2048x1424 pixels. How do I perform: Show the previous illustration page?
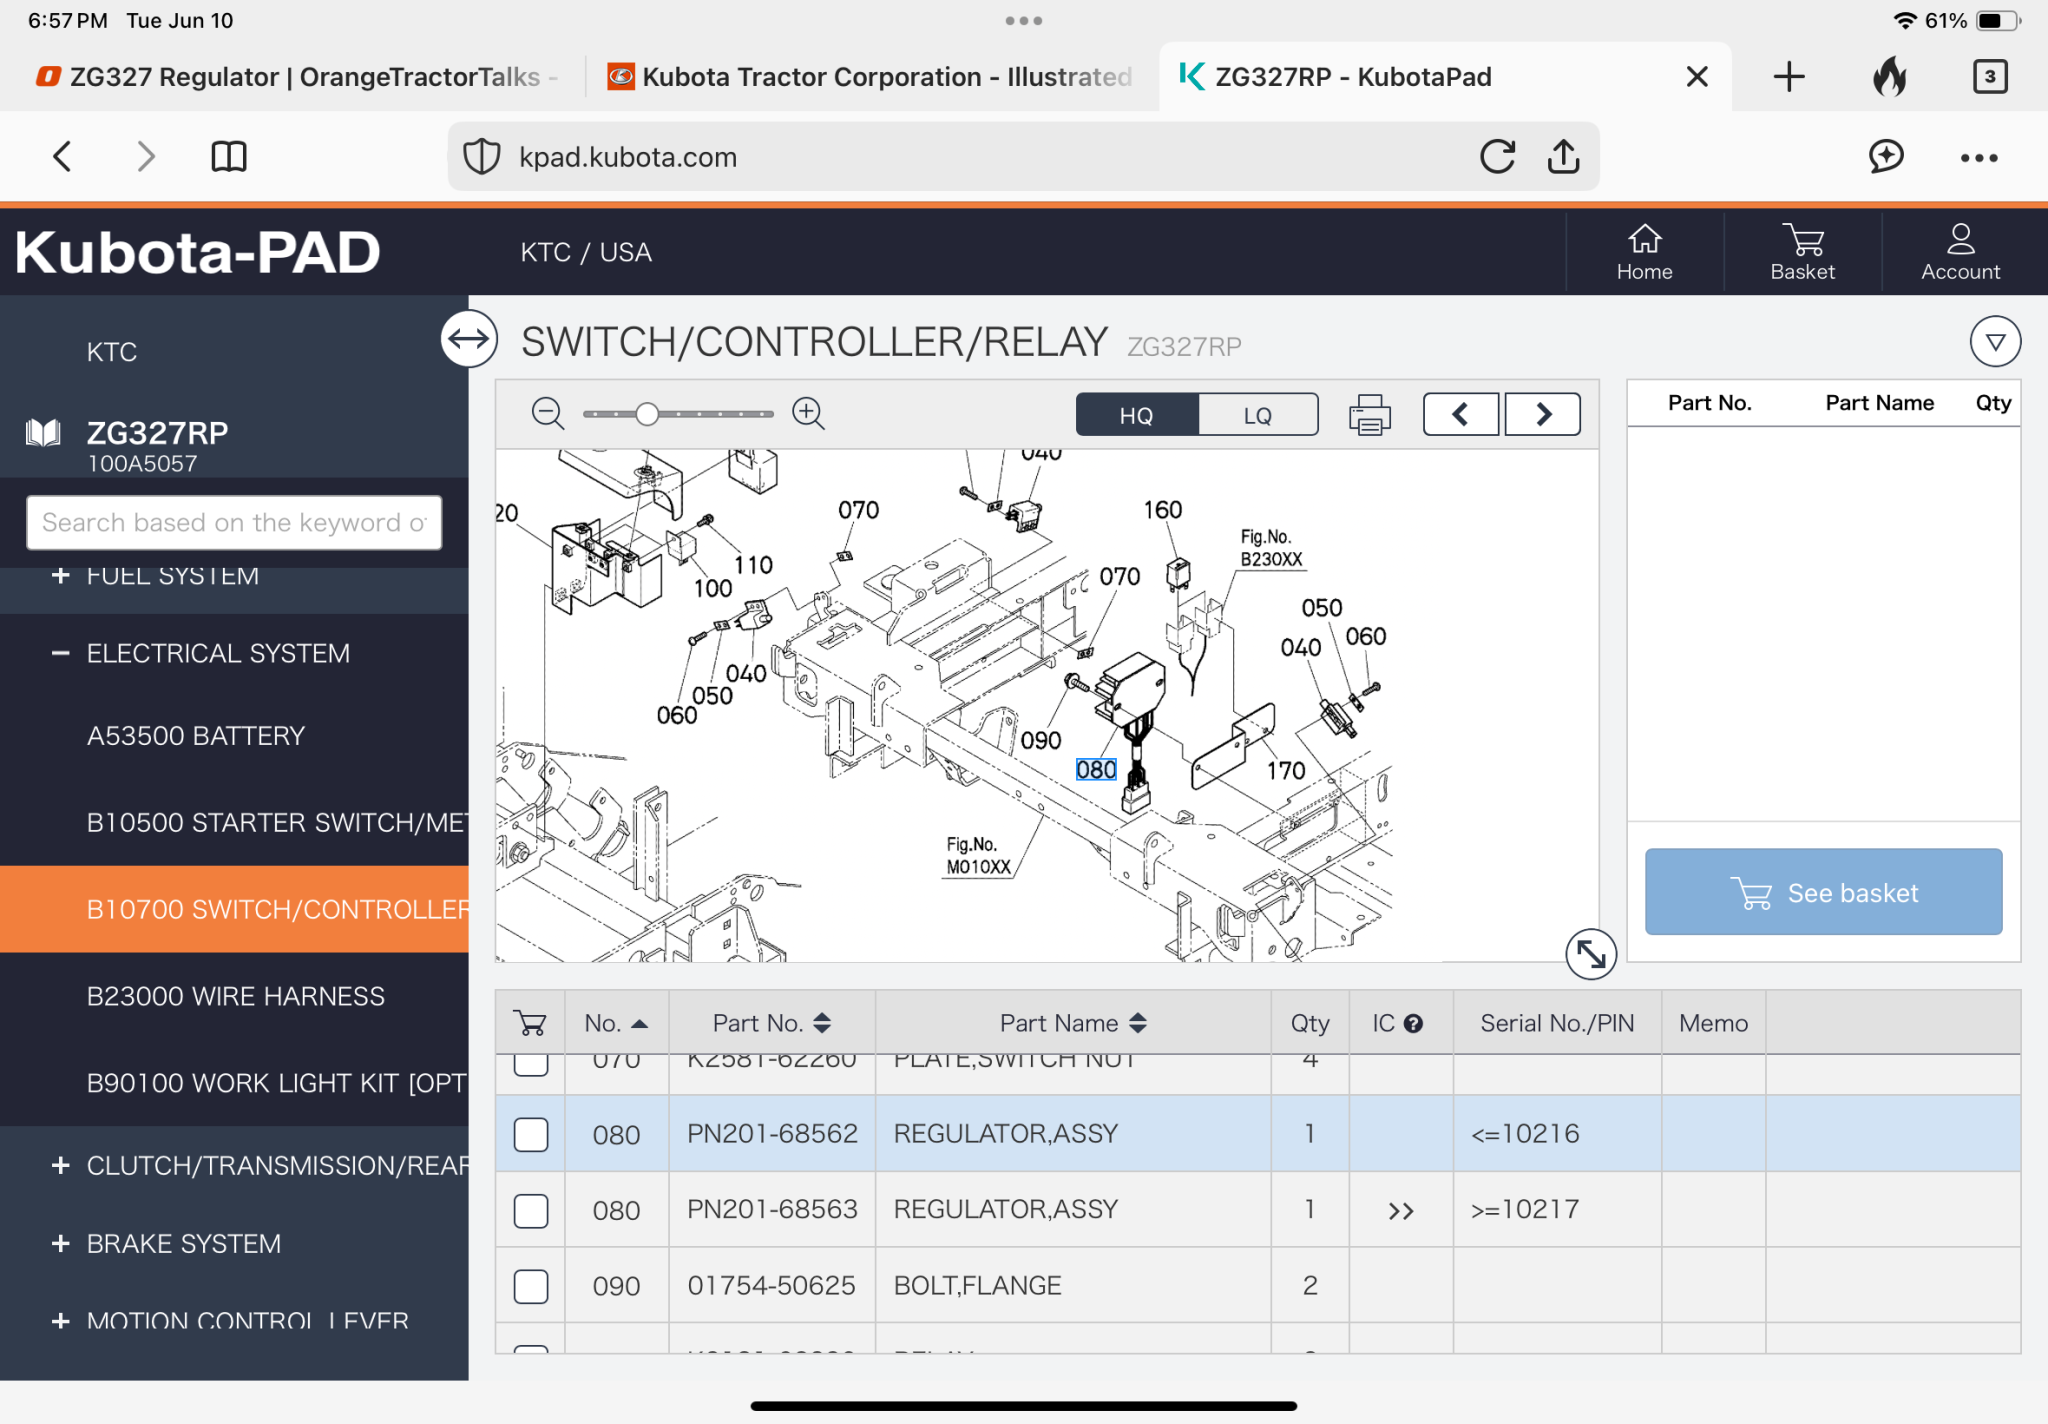coord(1461,414)
